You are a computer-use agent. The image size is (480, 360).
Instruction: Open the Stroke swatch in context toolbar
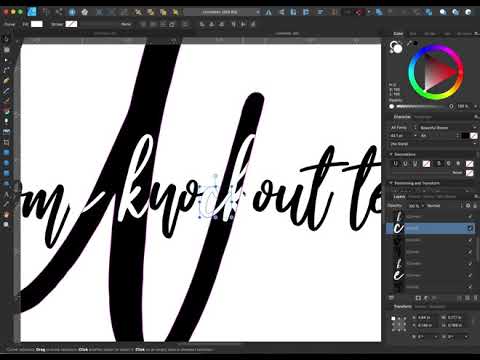[71, 24]
